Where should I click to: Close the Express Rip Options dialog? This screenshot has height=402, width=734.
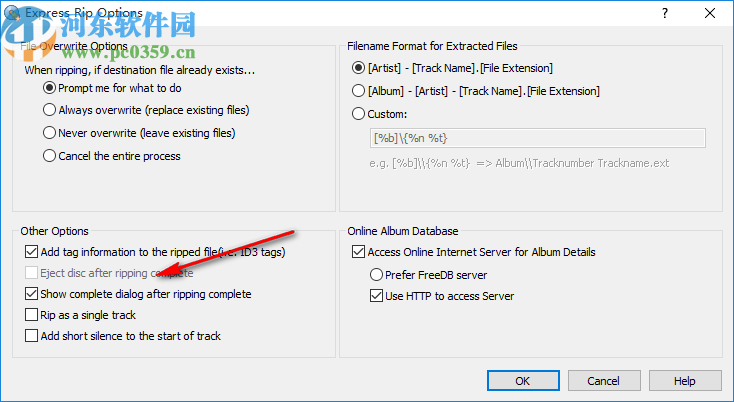tap(710, 14)
